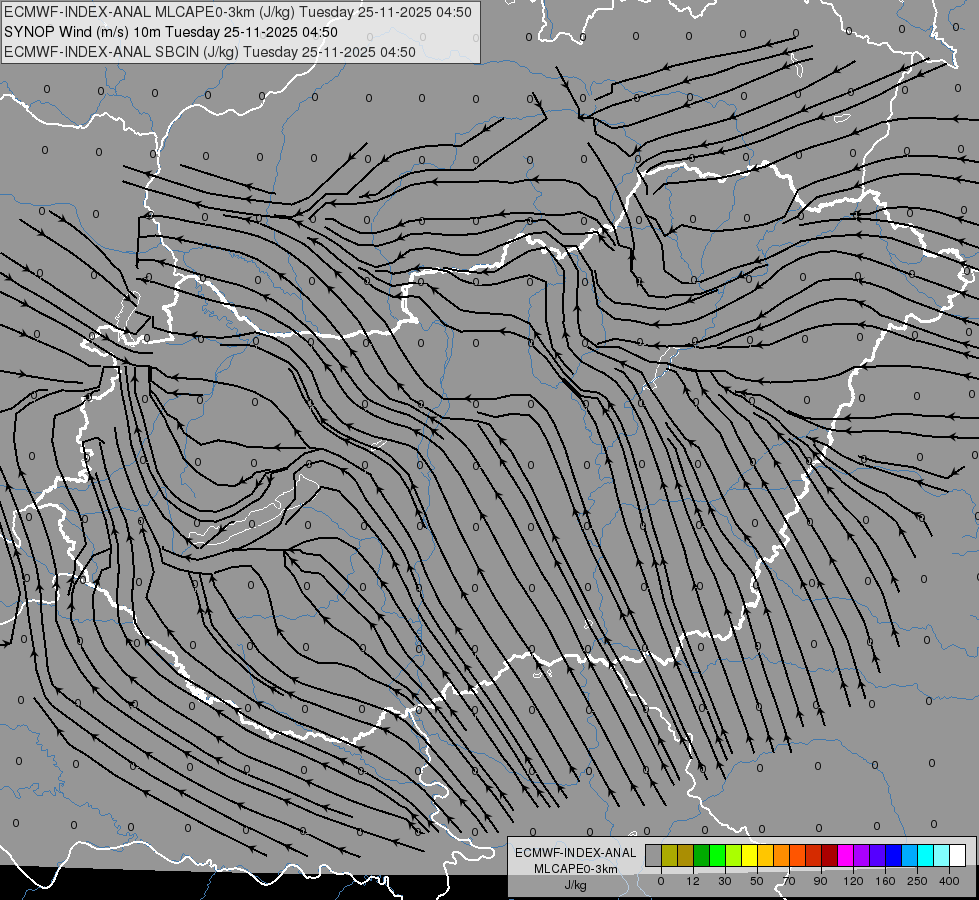The image size is (979, 900).
Task: Click the legend's ECMWF-INDEX-ANAL label
Action: (576, 853)
